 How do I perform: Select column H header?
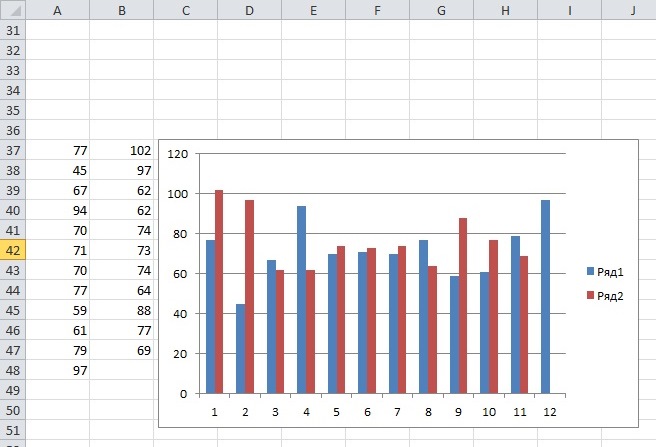tap(506, 10)
